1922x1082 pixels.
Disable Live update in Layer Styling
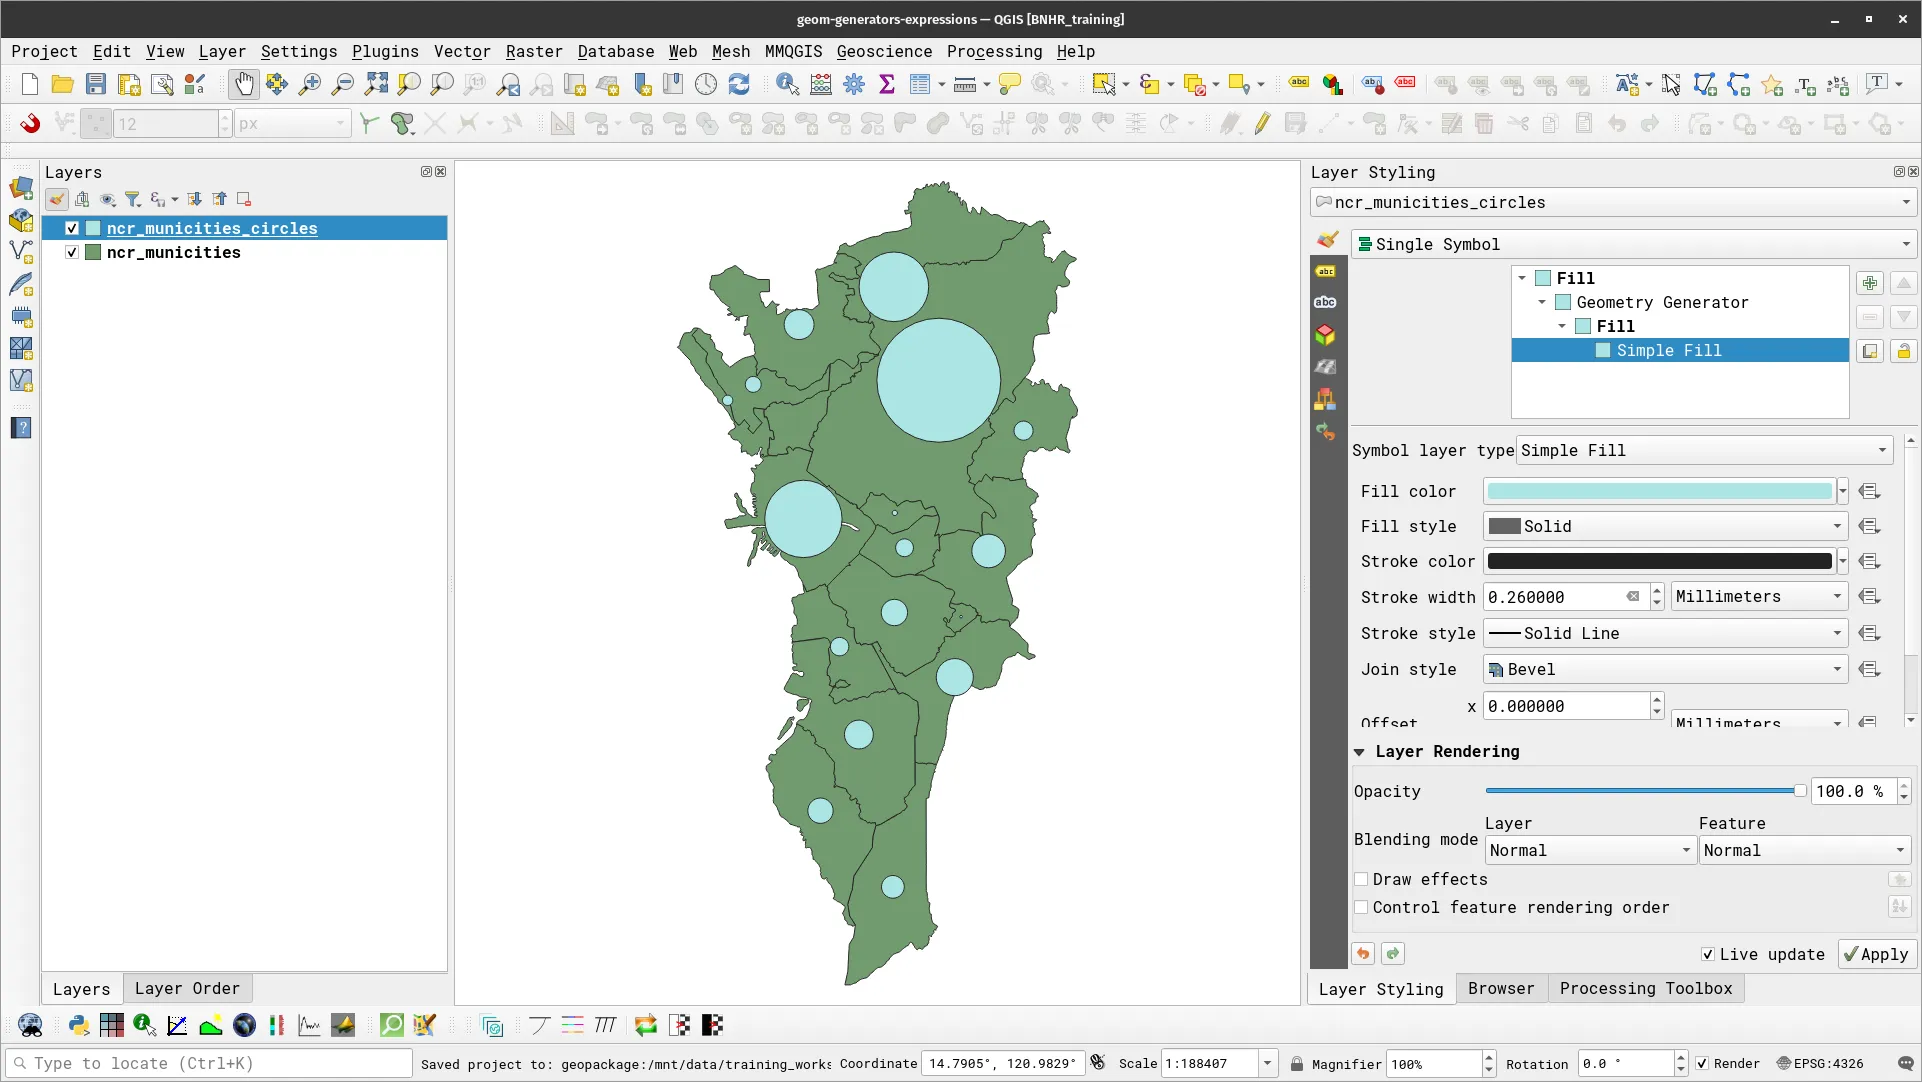(x=1709, y=954)
